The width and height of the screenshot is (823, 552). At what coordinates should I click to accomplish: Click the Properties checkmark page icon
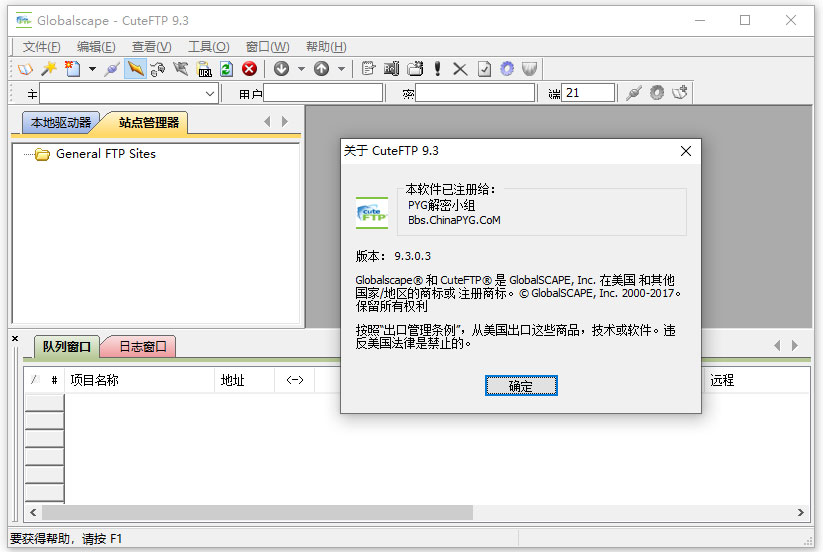(484, 69)
